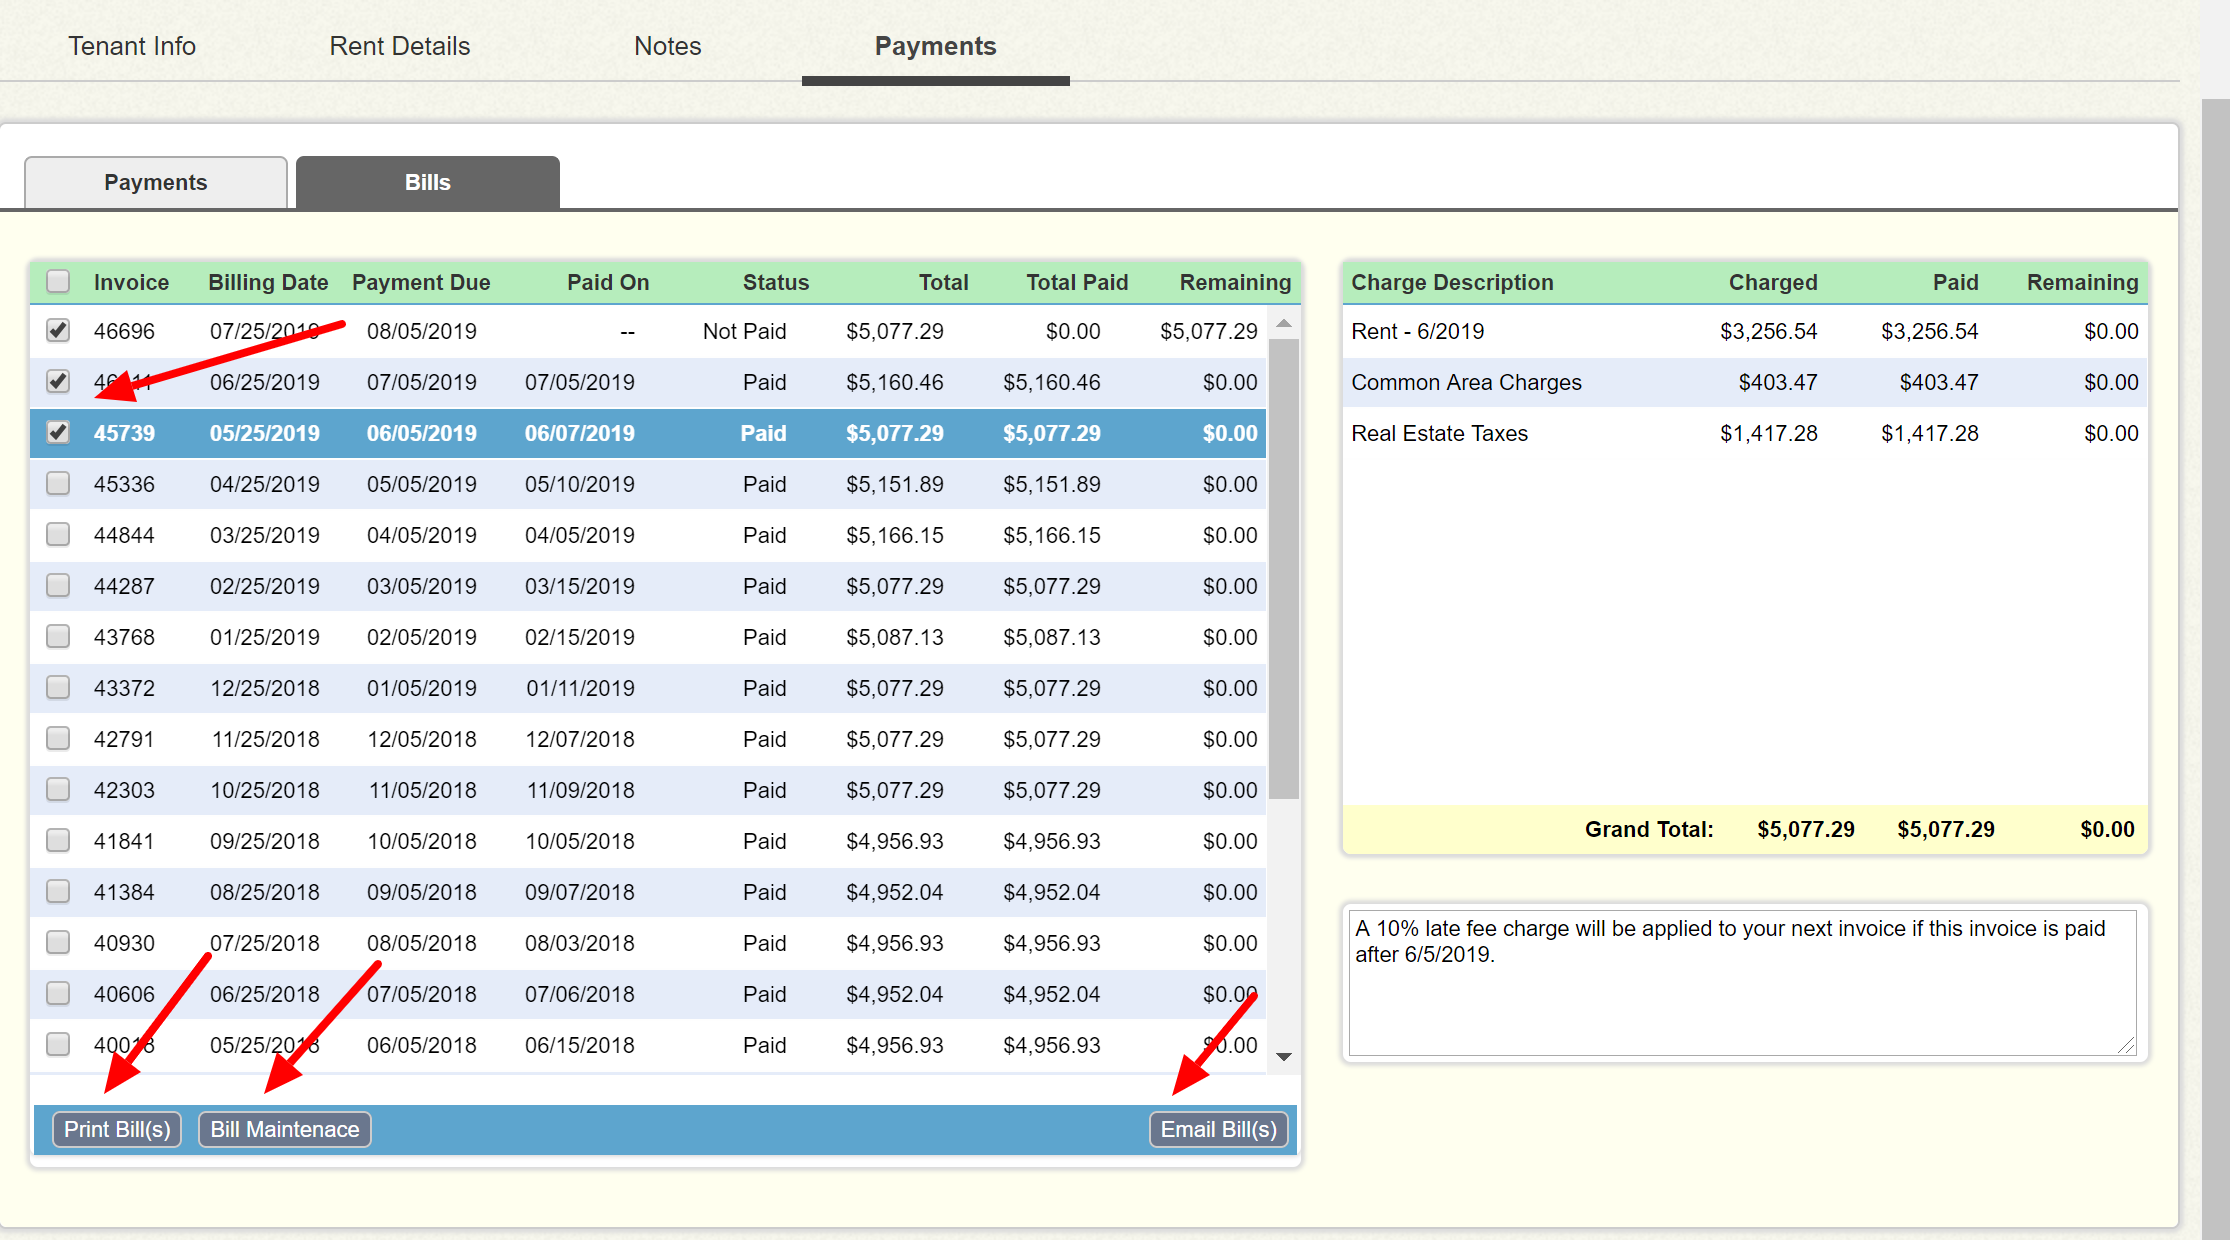
Task: Click the $1,417.28 charged amount
Action: pyautogui.click(x=1768, y=433)
